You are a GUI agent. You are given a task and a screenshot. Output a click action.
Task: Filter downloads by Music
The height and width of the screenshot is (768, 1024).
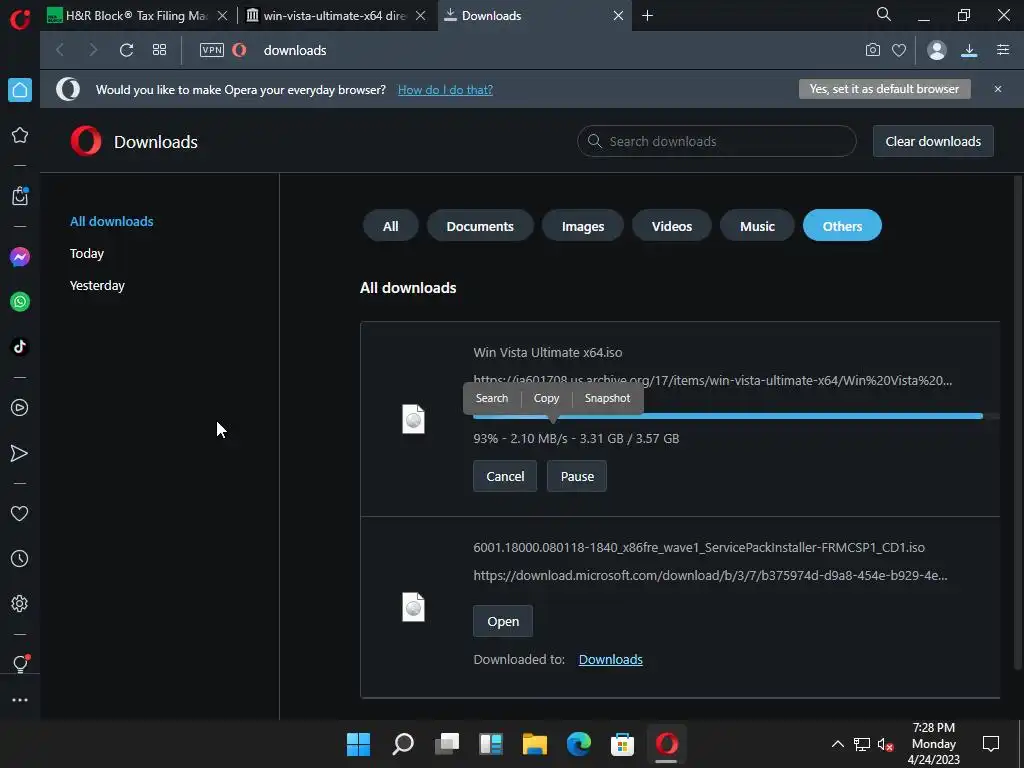coord(757,226)
